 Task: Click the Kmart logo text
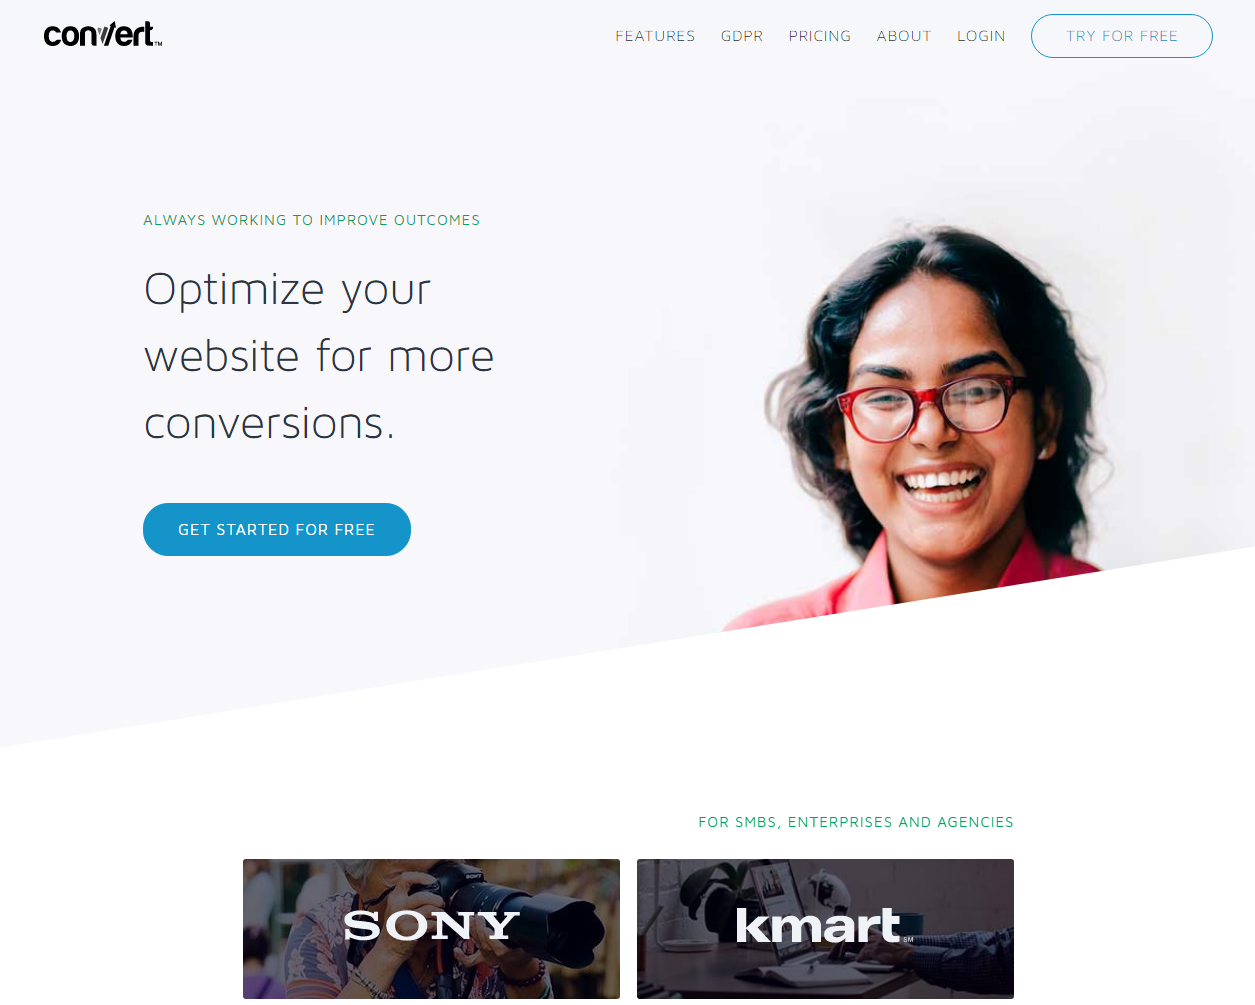tap(819, 925)
